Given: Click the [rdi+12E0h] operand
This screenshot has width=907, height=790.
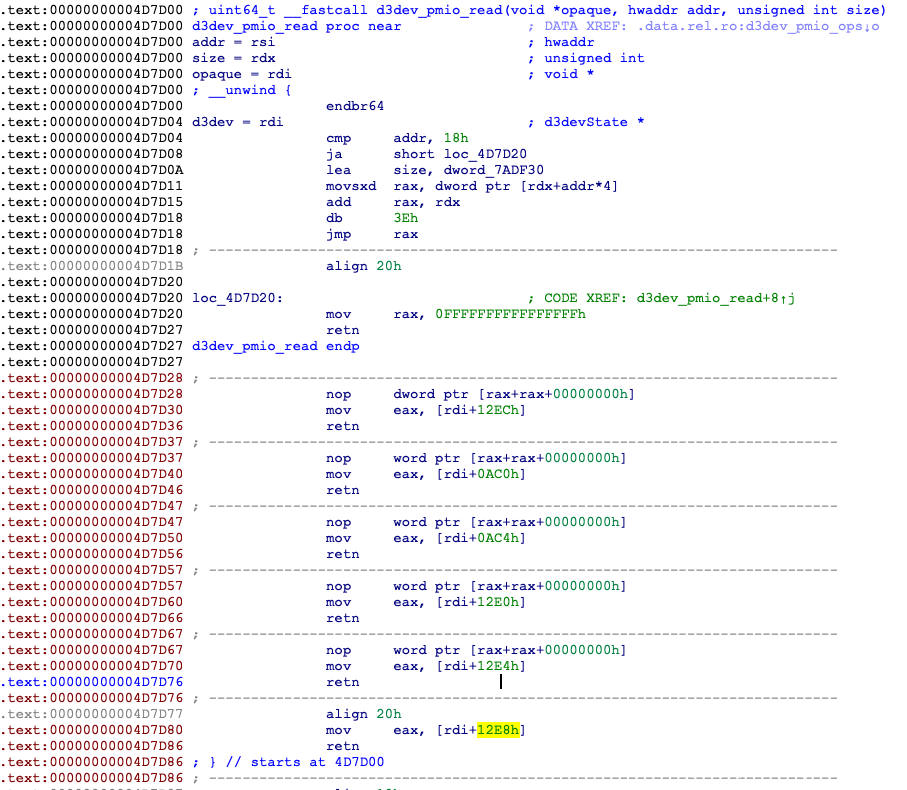Looking at the screenshot, I should pos(480,602).
